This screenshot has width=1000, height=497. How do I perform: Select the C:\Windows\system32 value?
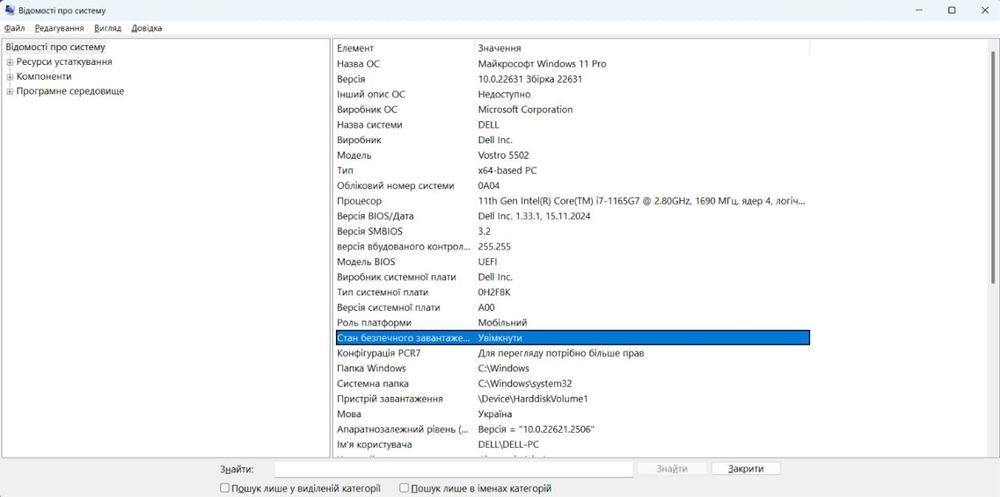525,383
